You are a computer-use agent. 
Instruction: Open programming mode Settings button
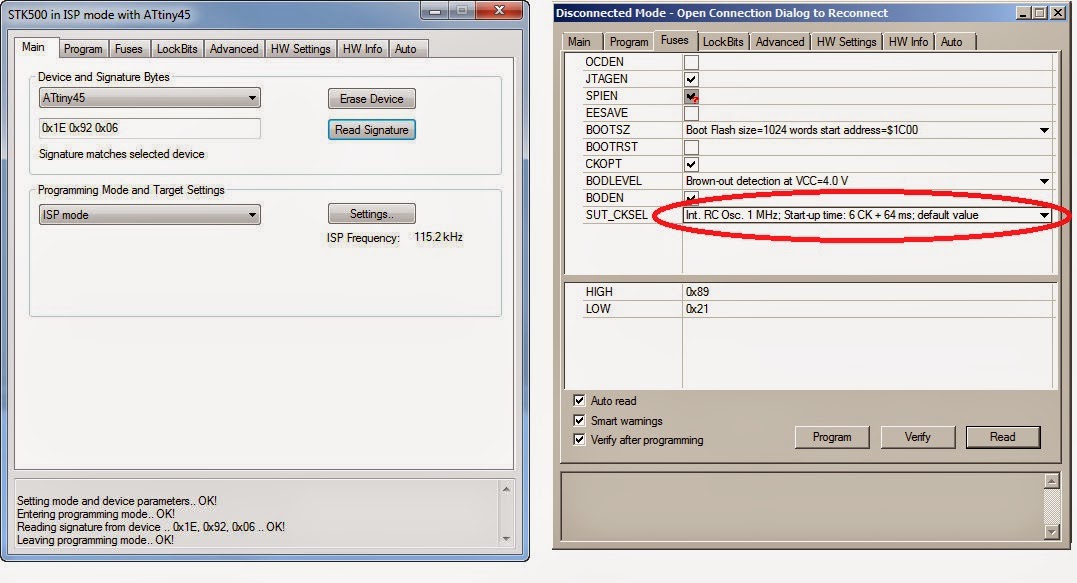click(372, 214)
